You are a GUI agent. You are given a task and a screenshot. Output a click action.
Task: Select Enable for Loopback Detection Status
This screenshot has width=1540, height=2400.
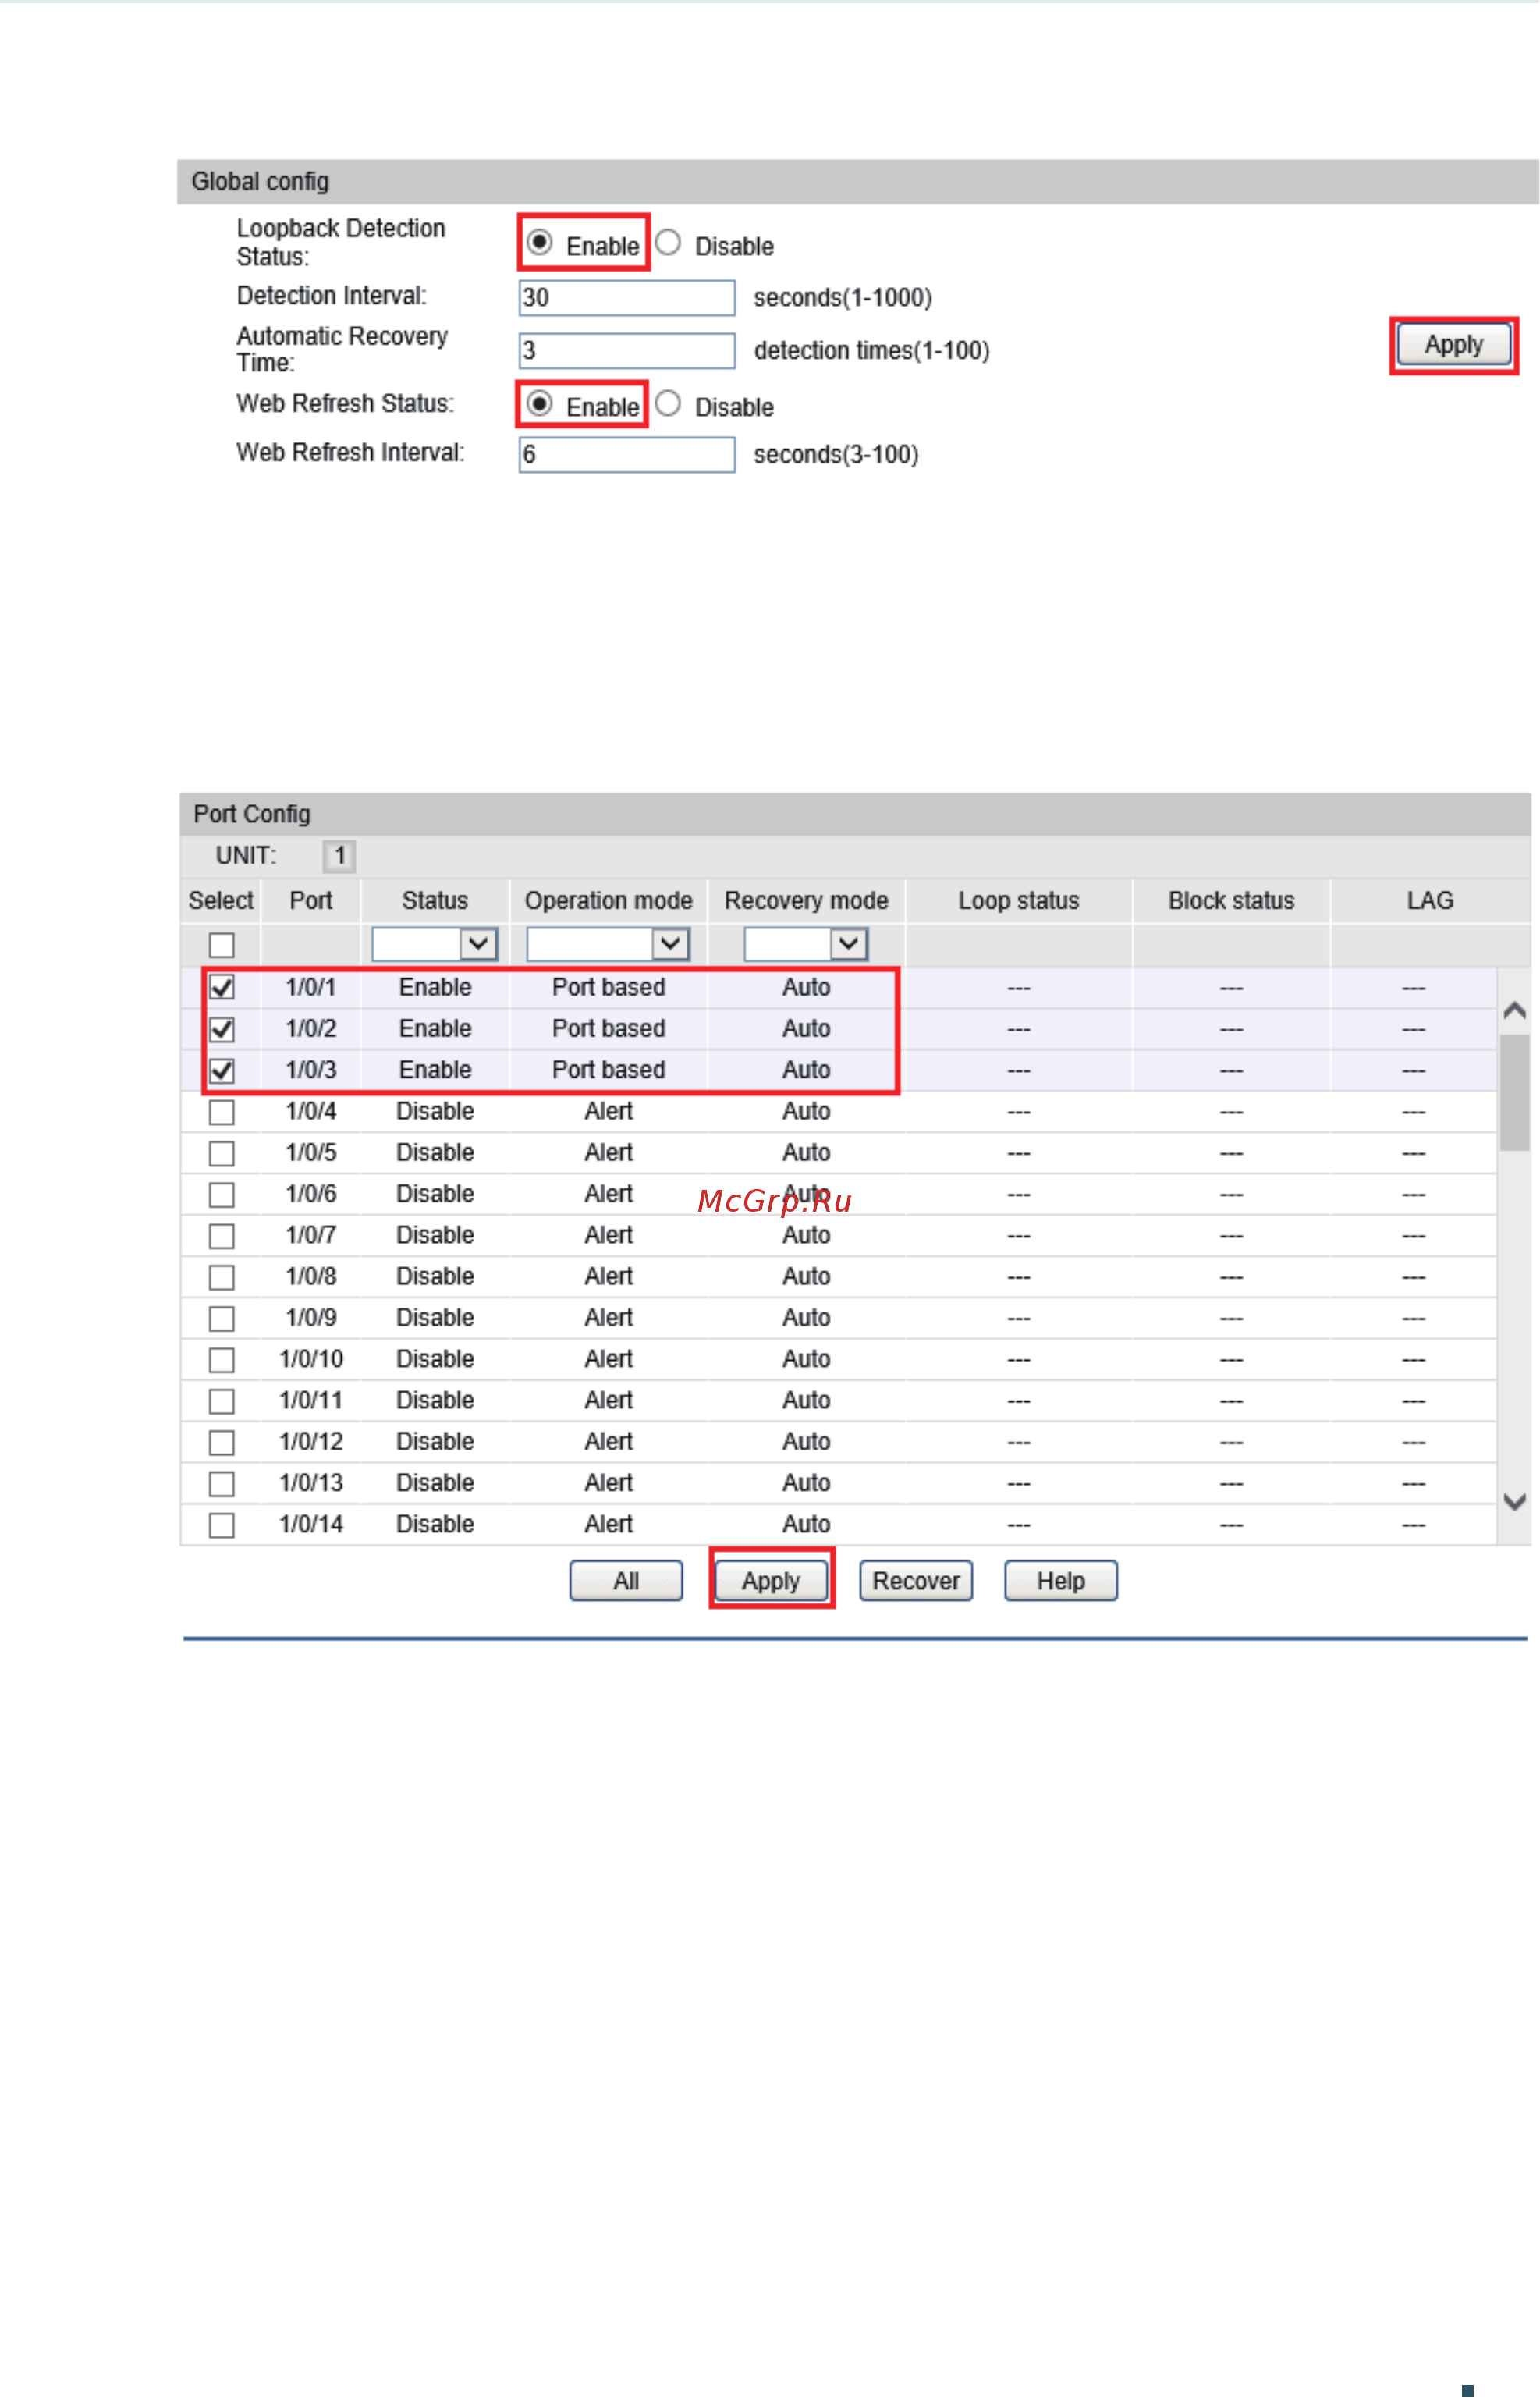pos(539,242)
